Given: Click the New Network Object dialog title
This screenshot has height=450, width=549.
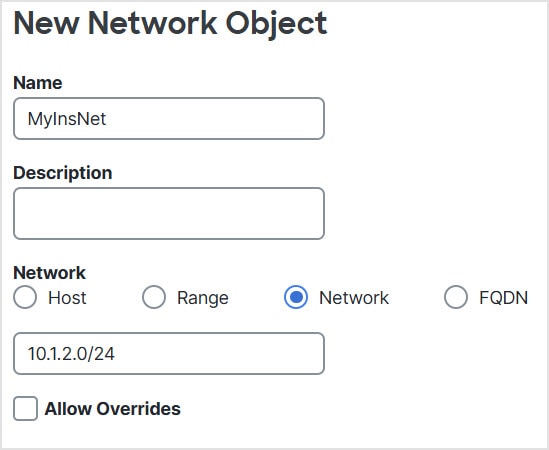Looking at the screenshot, I should click(170, 23).
